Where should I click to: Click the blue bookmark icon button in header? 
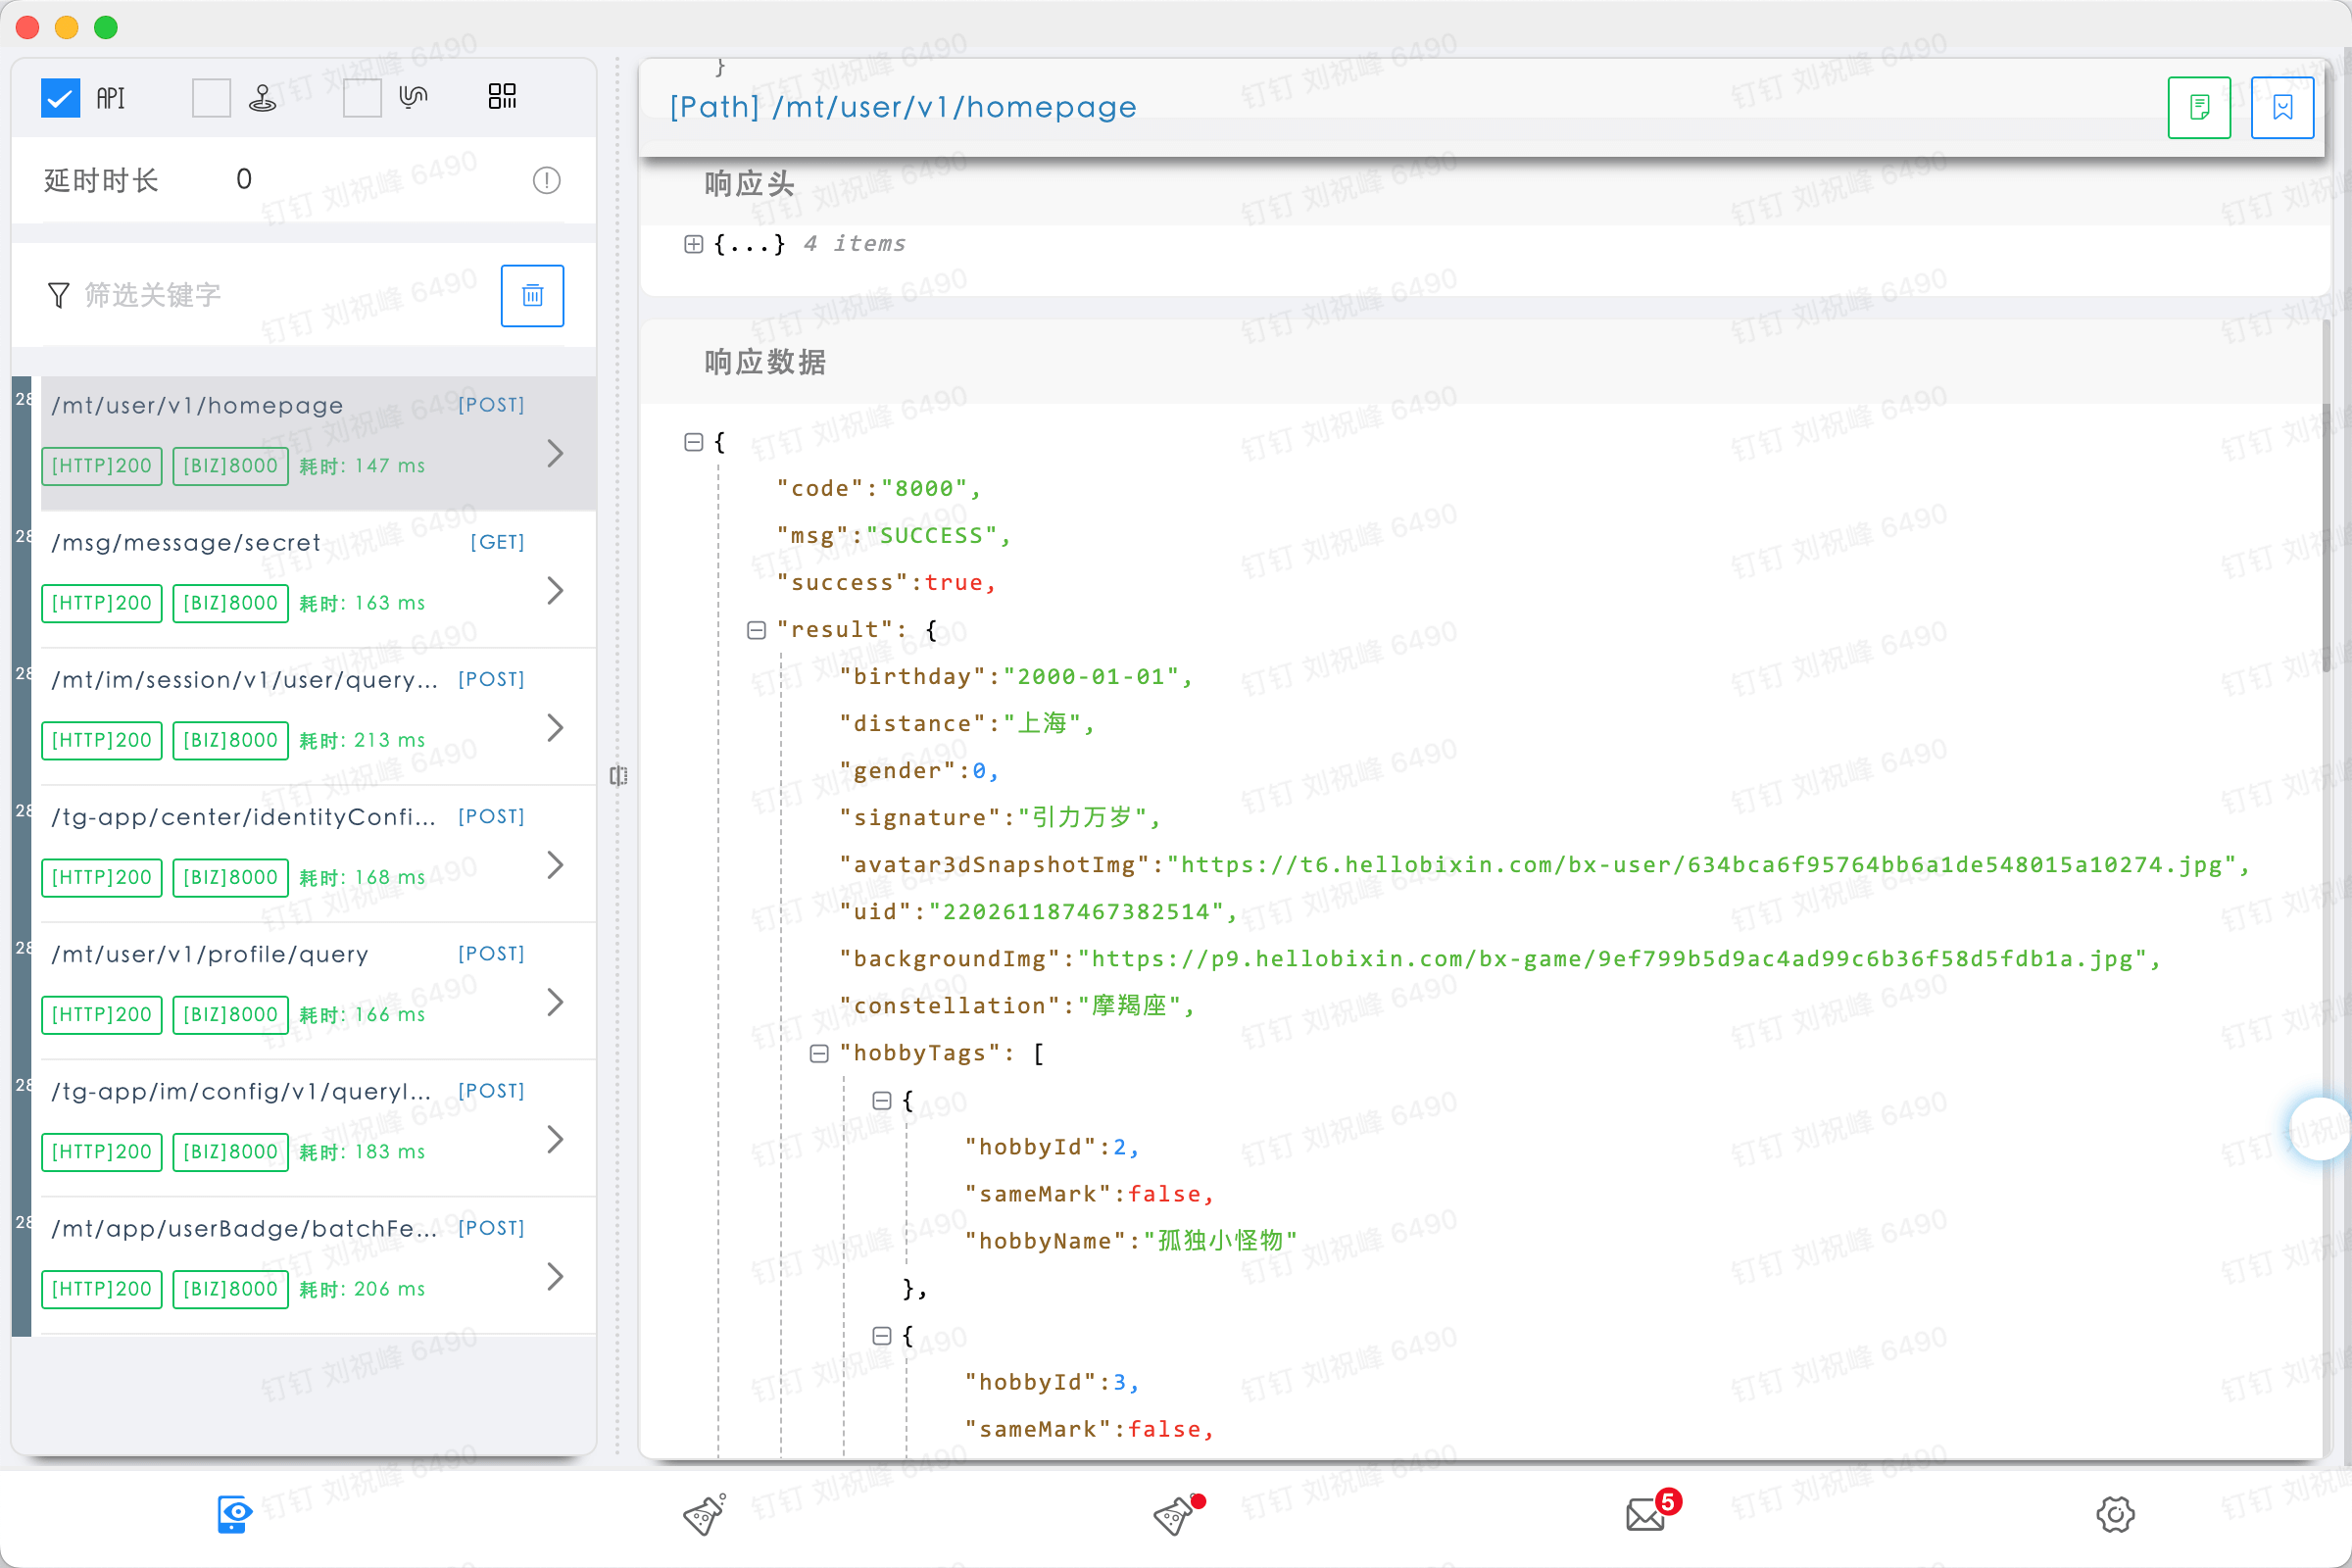coord(2282,107)
